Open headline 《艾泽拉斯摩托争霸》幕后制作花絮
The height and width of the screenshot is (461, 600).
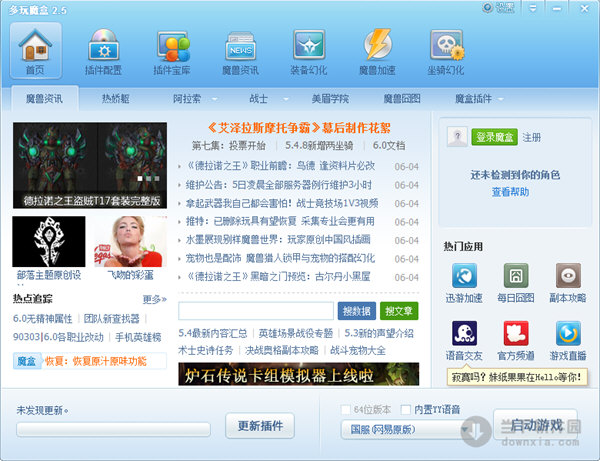click(x=299, y=128)
